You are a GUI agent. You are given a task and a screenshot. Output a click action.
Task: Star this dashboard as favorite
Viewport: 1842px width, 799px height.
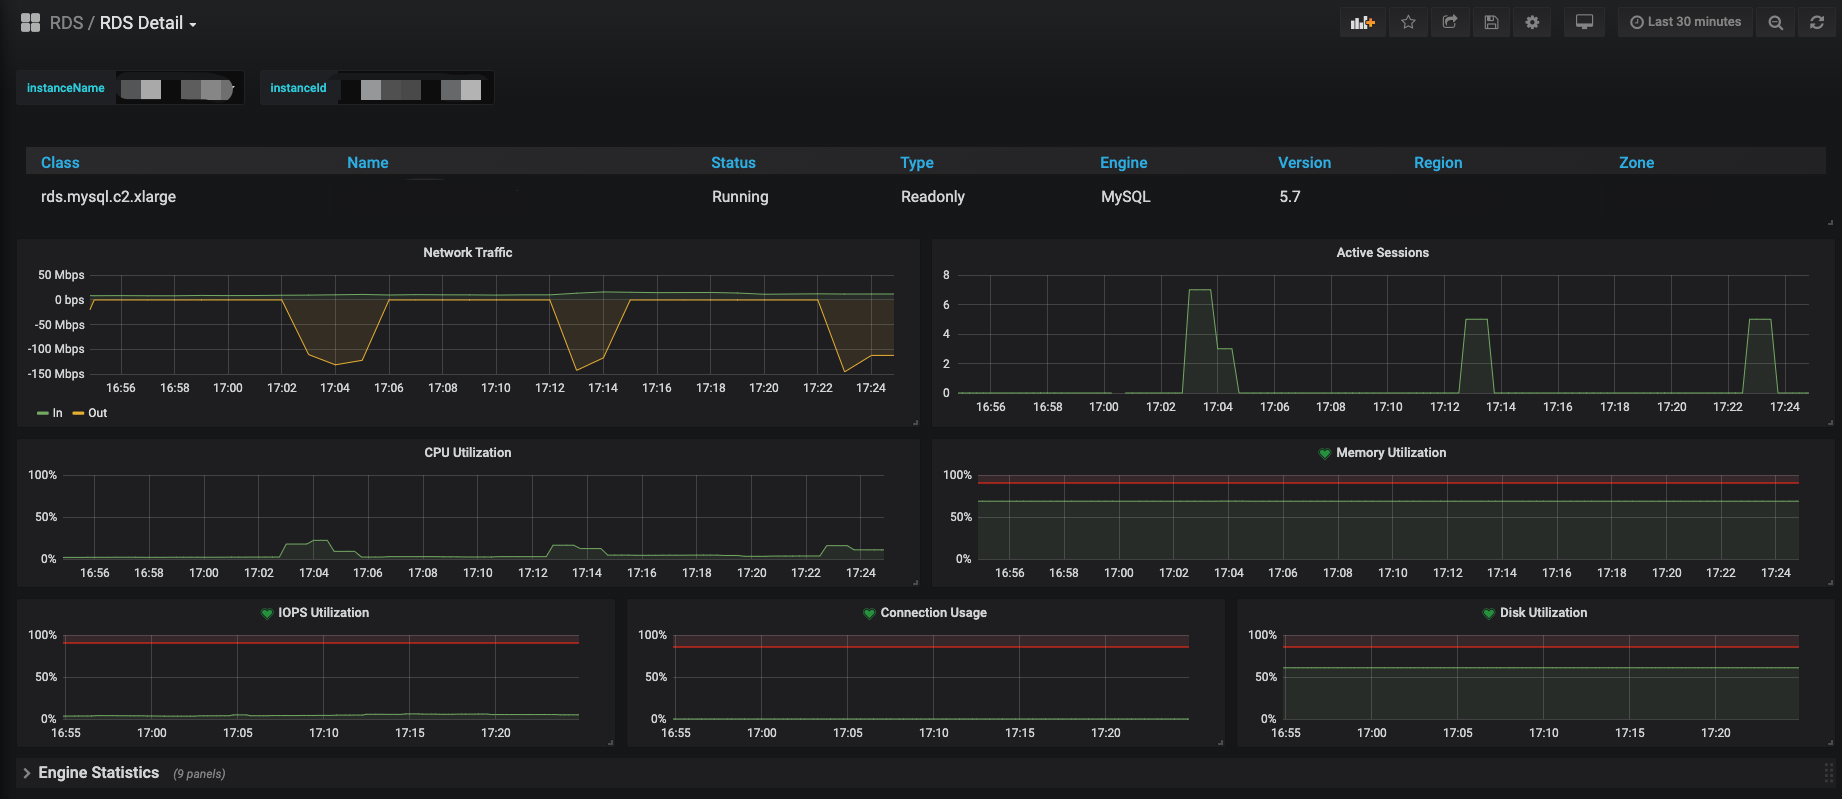click(1408, 22)
